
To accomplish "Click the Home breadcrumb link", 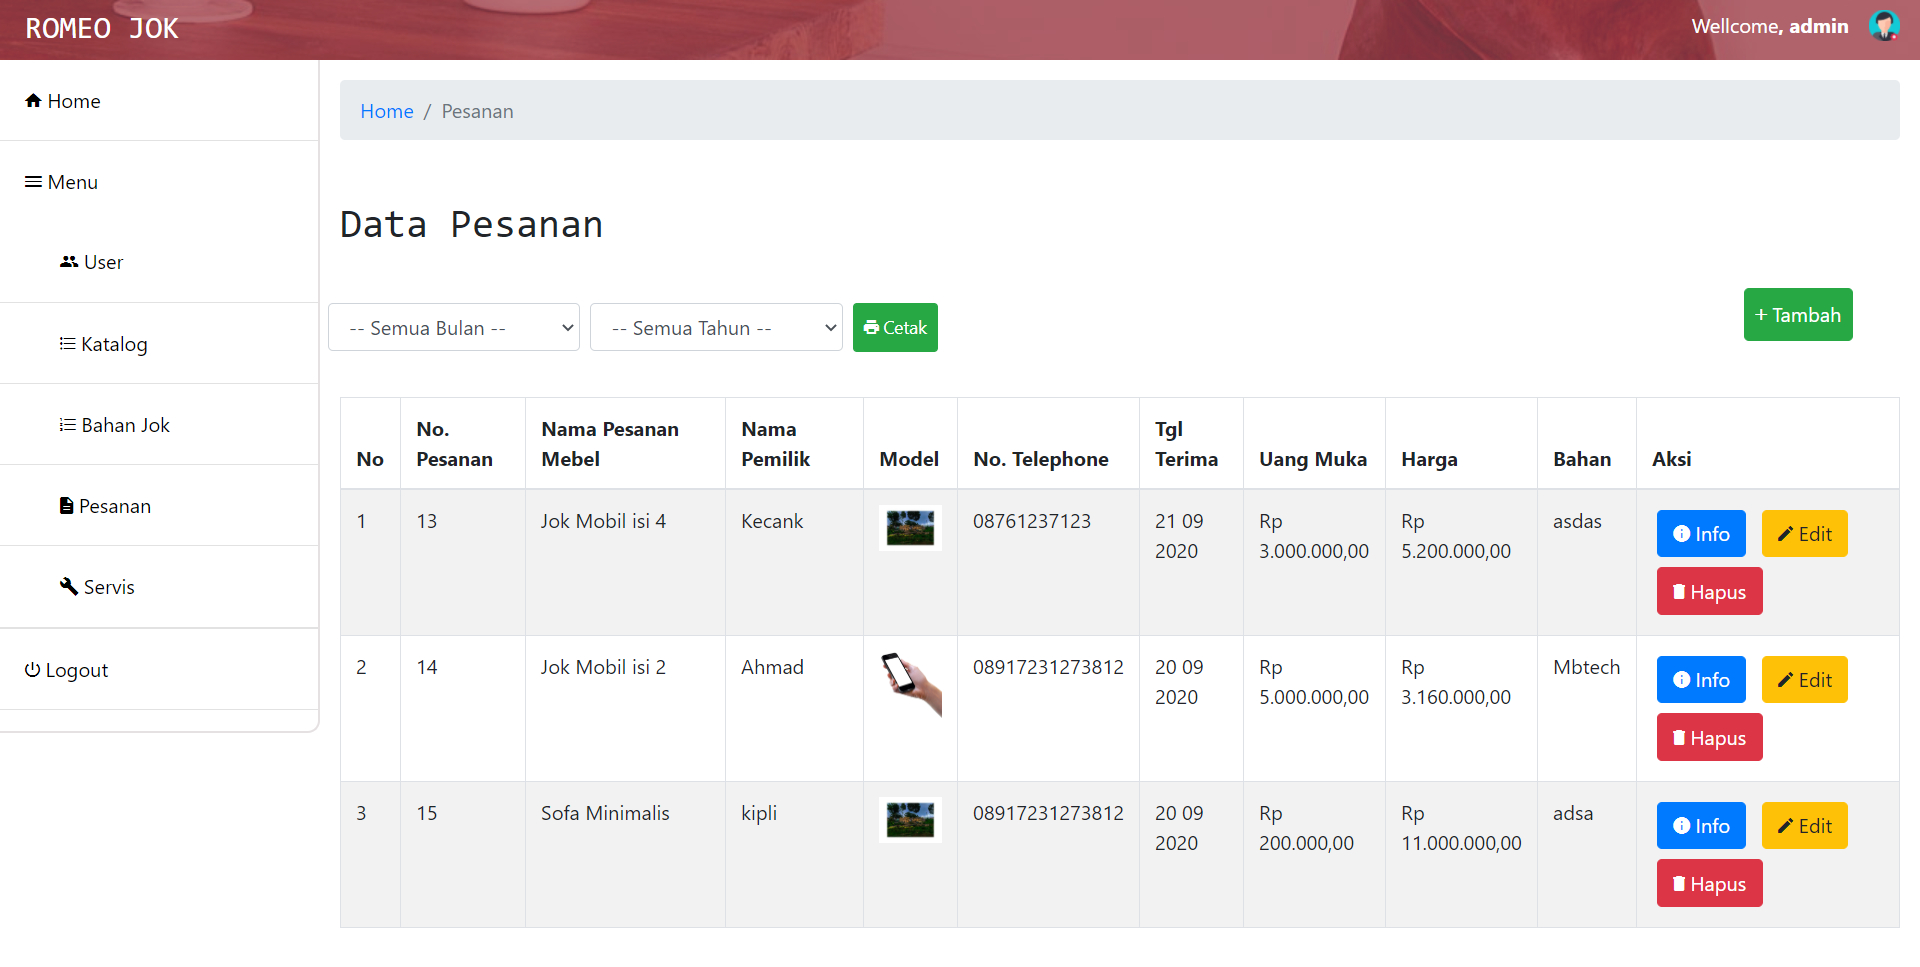I will 387,111.
